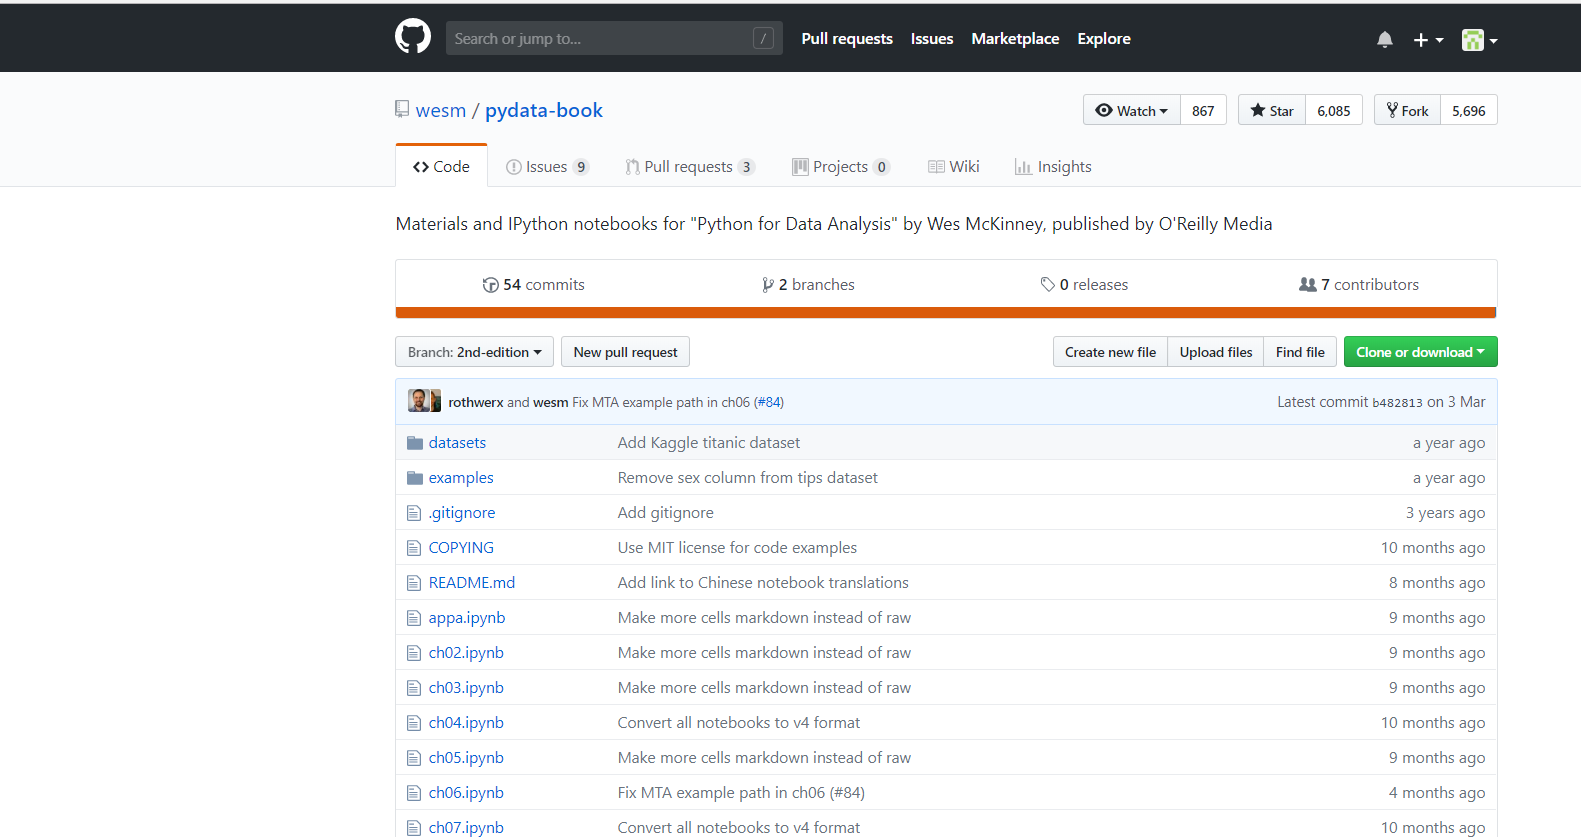Go to Marketplace

(x=1015, y=38)
